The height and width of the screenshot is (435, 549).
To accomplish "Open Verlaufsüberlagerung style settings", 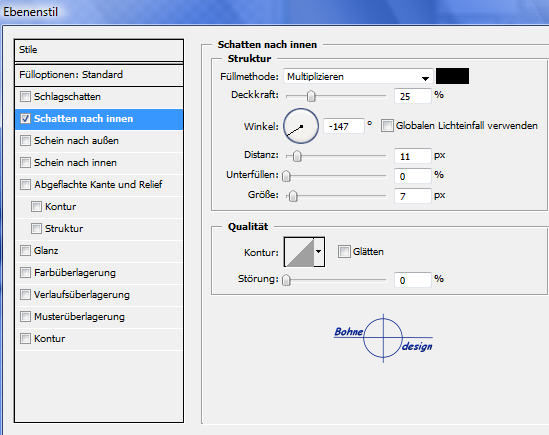I will point(82,295).
